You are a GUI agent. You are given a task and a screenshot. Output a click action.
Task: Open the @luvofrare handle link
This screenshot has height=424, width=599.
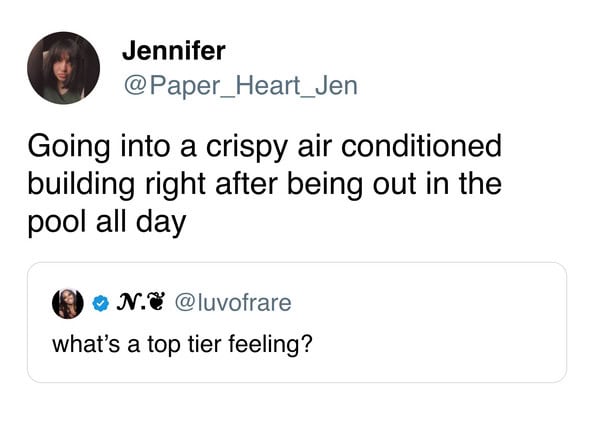pos(233,303)
